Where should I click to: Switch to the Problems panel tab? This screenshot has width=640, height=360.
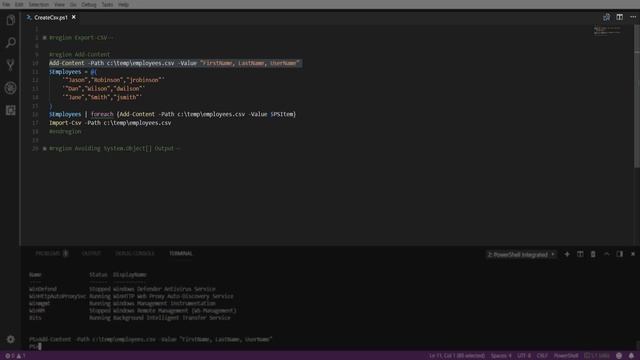tap(51, 253)
